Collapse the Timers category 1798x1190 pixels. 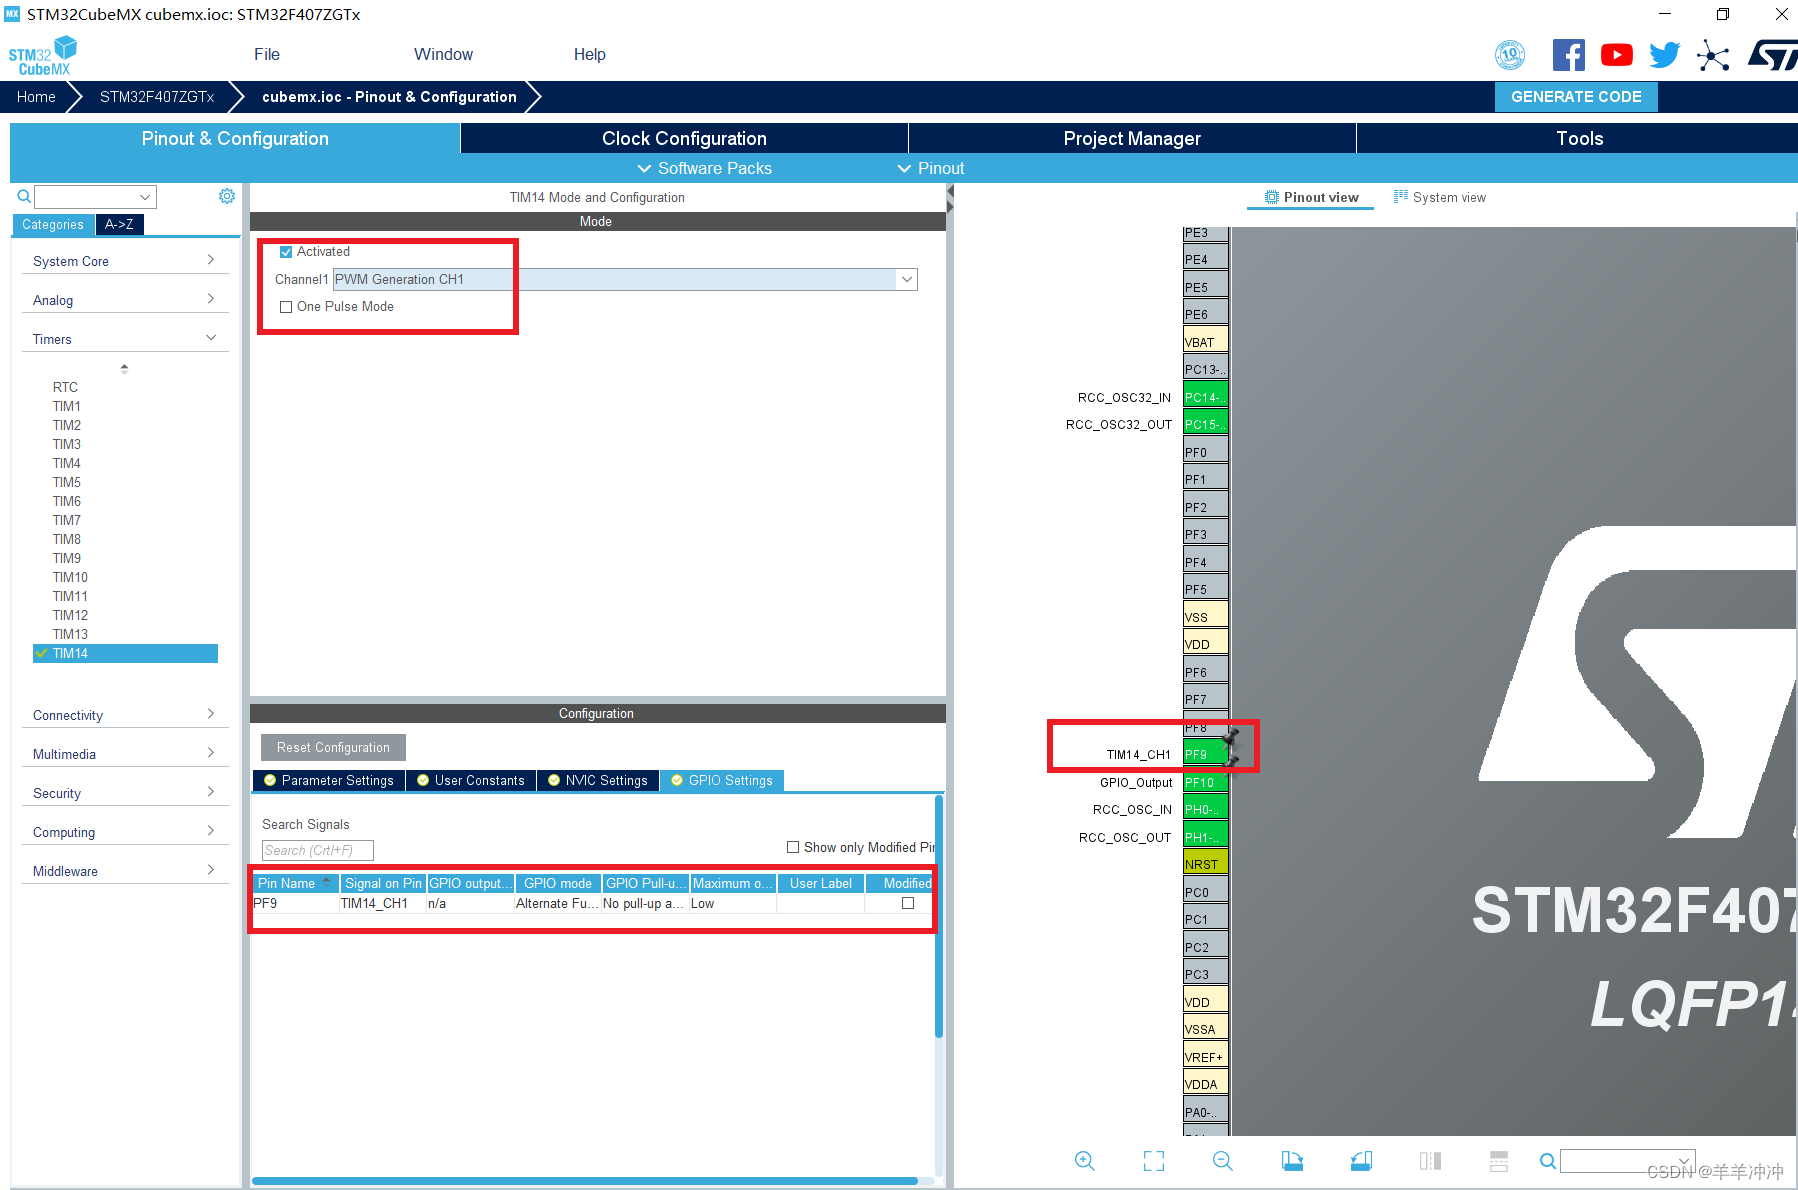pyautogui.click(x=125, y=339)
